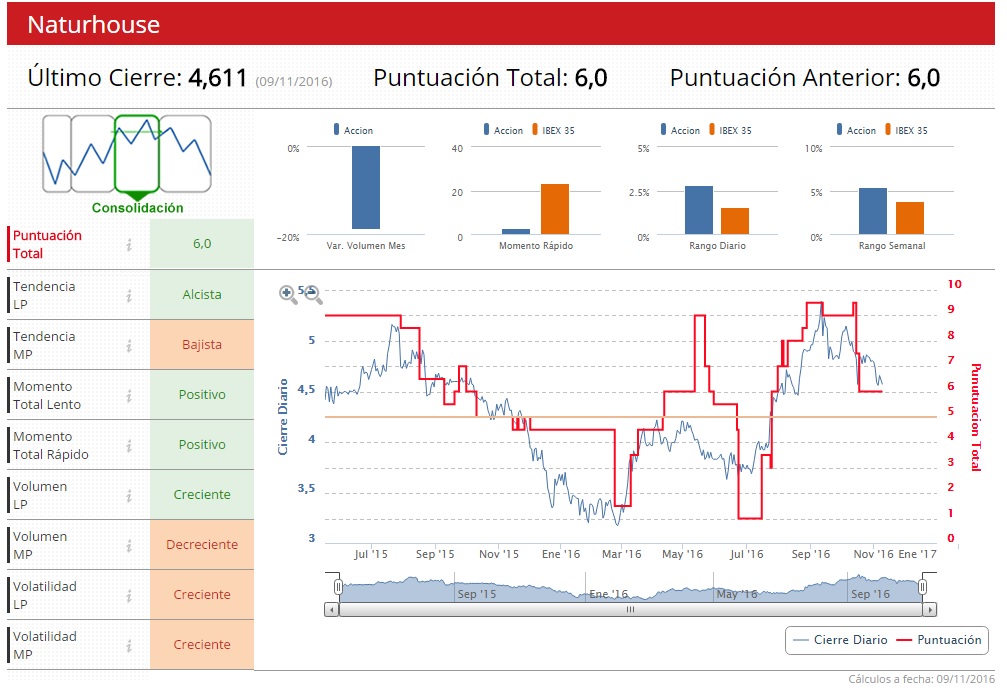The image size is (1007, 690).
Task: Click the Tendencia LP row label
Action: 44,295
